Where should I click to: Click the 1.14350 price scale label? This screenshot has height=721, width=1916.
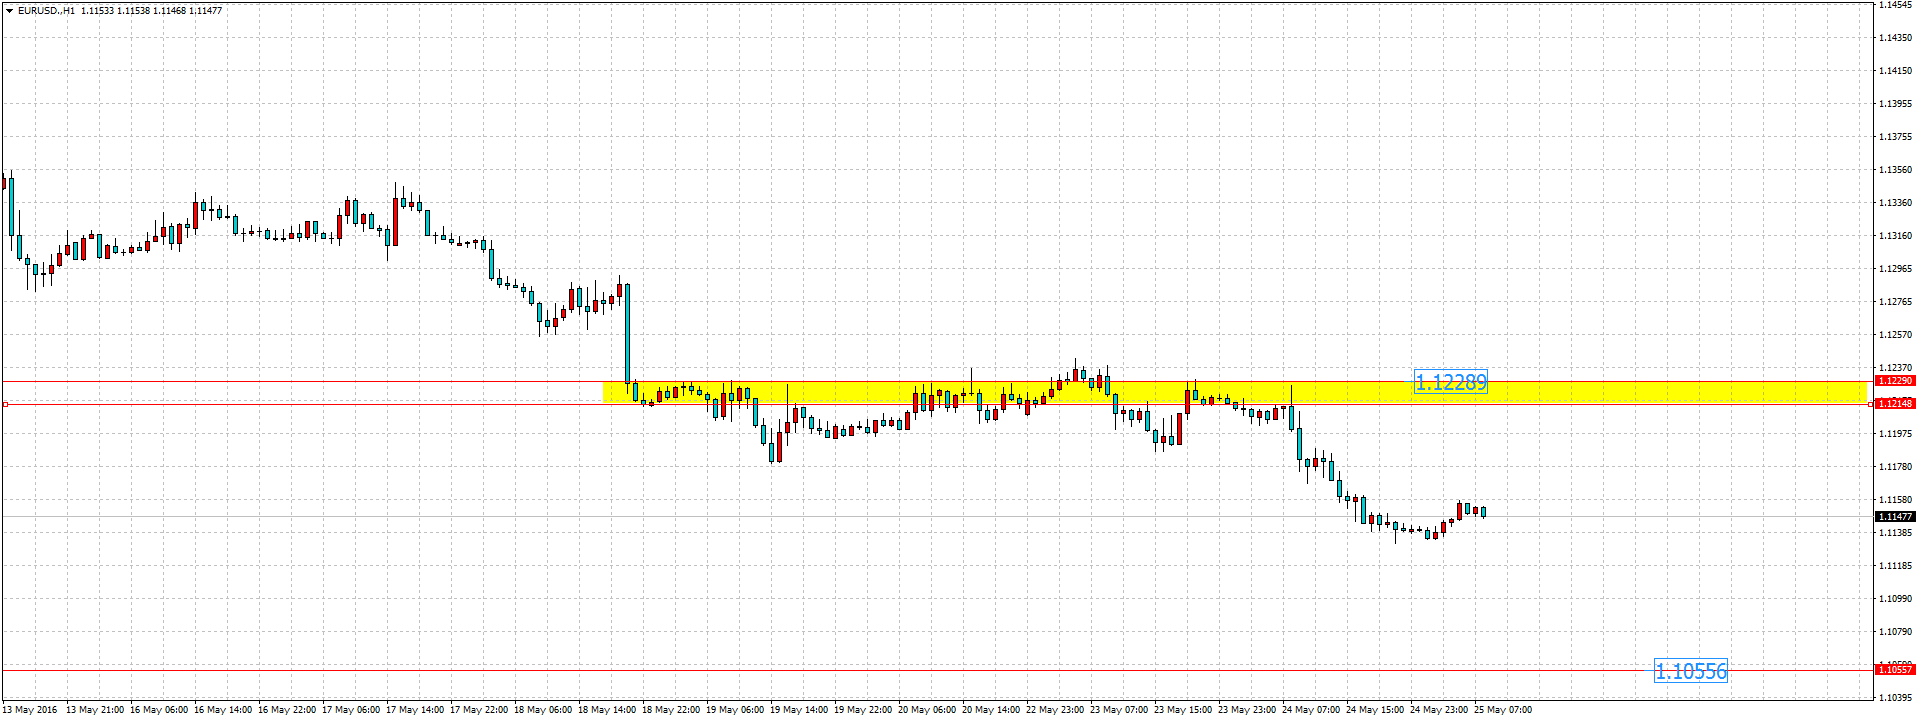click(x=1895, y=38)
